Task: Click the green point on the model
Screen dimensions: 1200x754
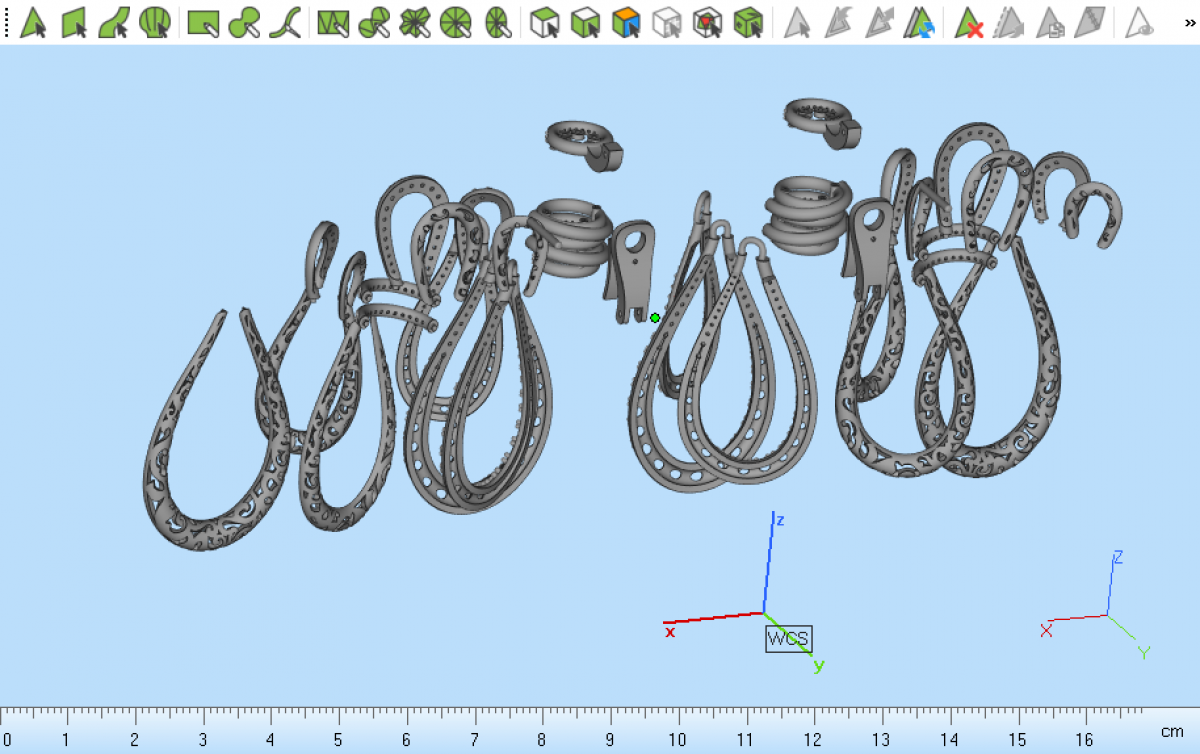Action: (655, 318)
